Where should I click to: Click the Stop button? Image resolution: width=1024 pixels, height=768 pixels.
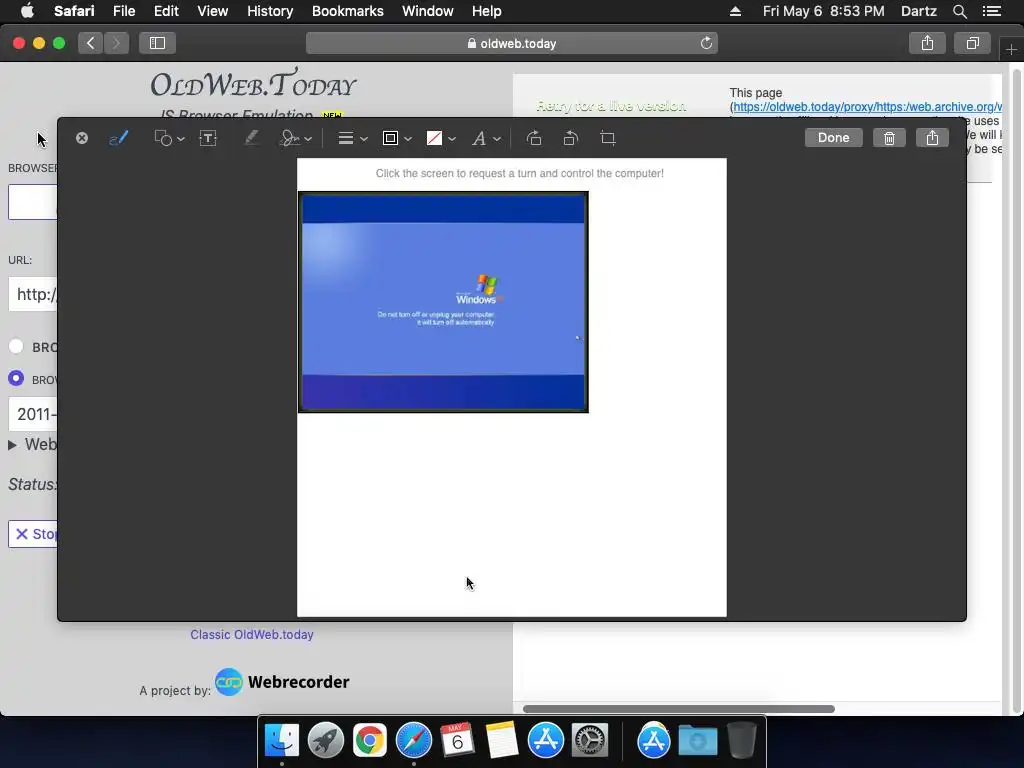pyautogui.click(x=33, y=534)
